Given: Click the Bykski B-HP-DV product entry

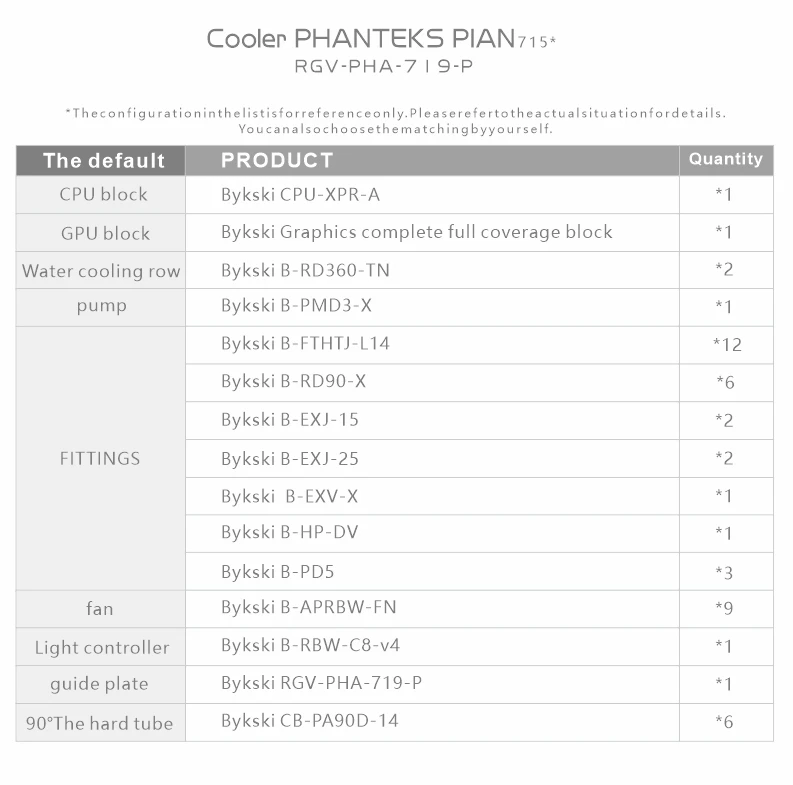Looking at the screenshot, I should click(x=289, y=532).
